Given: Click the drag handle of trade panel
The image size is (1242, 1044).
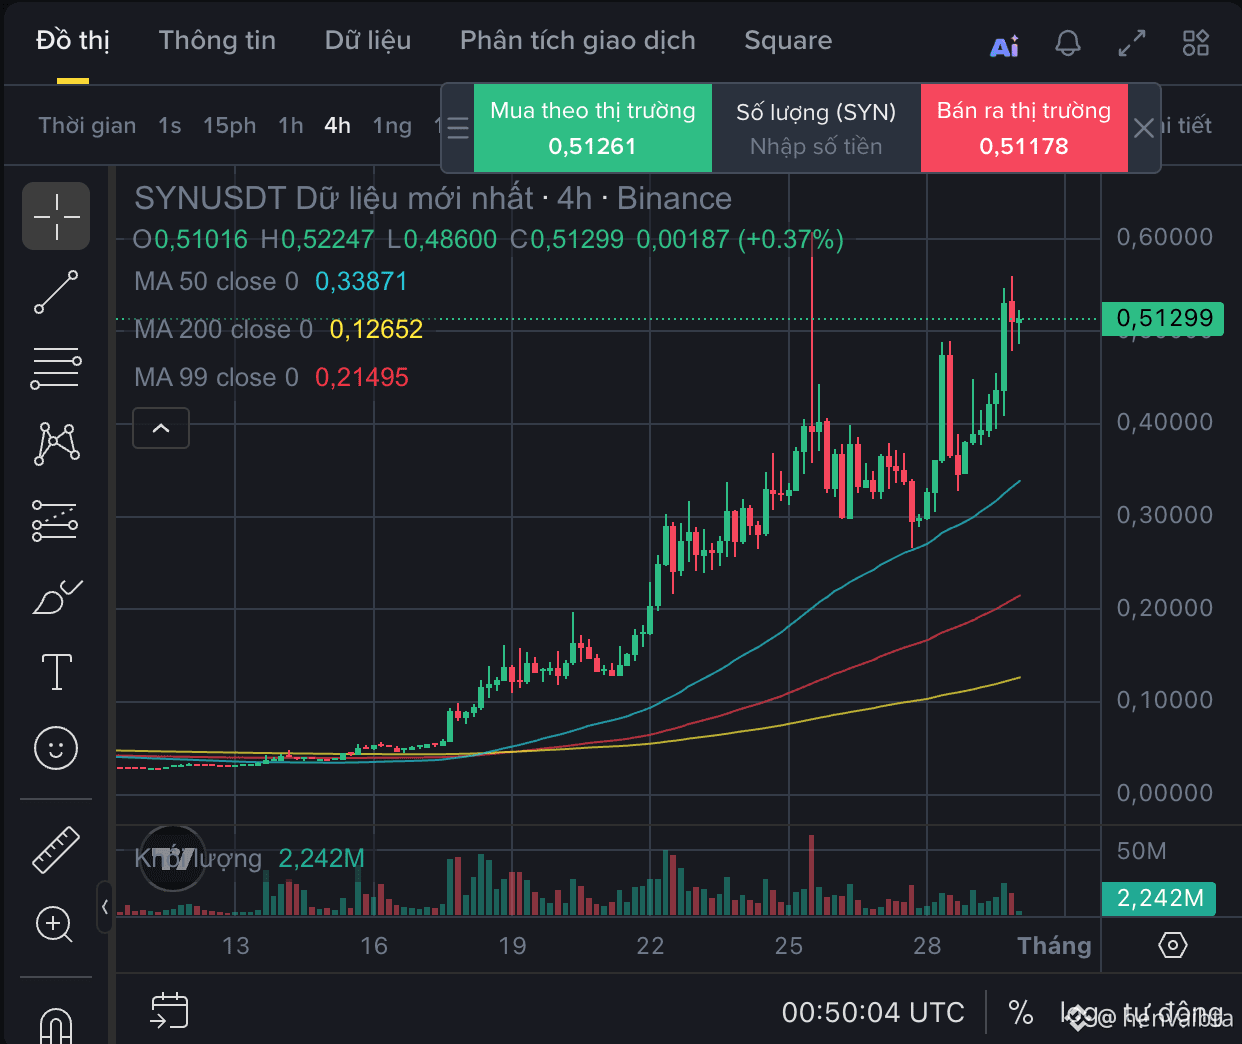Looking at the screenshot, I should coord(458,128).
